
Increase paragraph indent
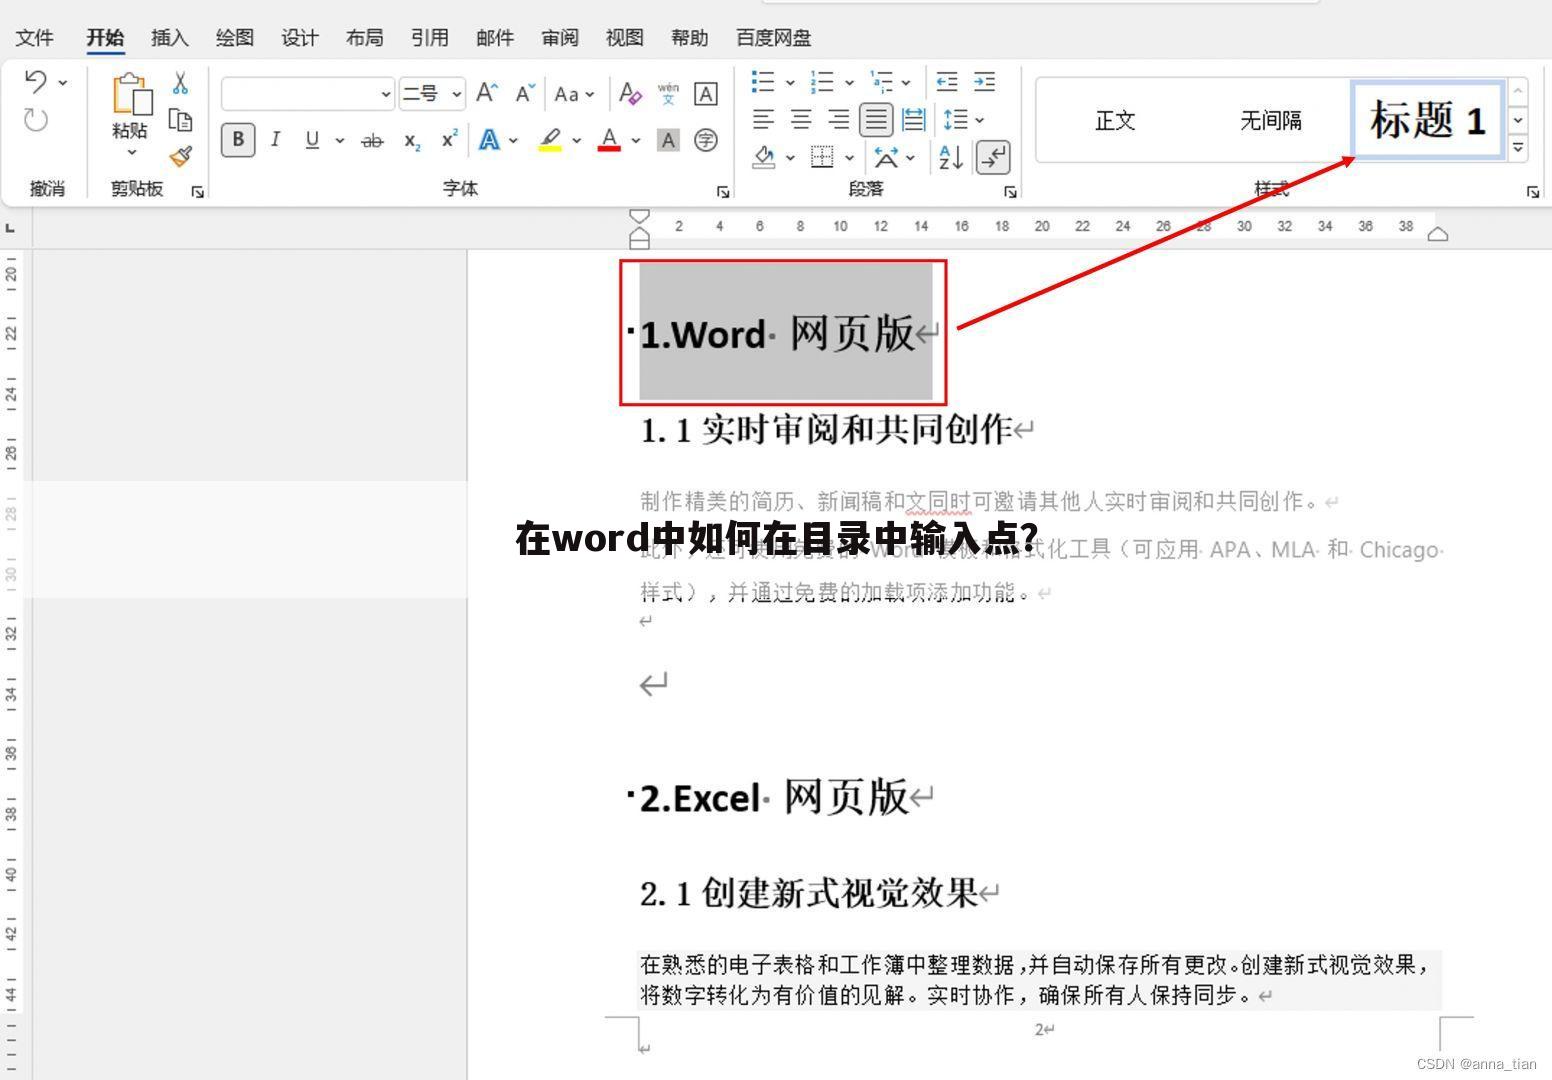coord(984,82)
